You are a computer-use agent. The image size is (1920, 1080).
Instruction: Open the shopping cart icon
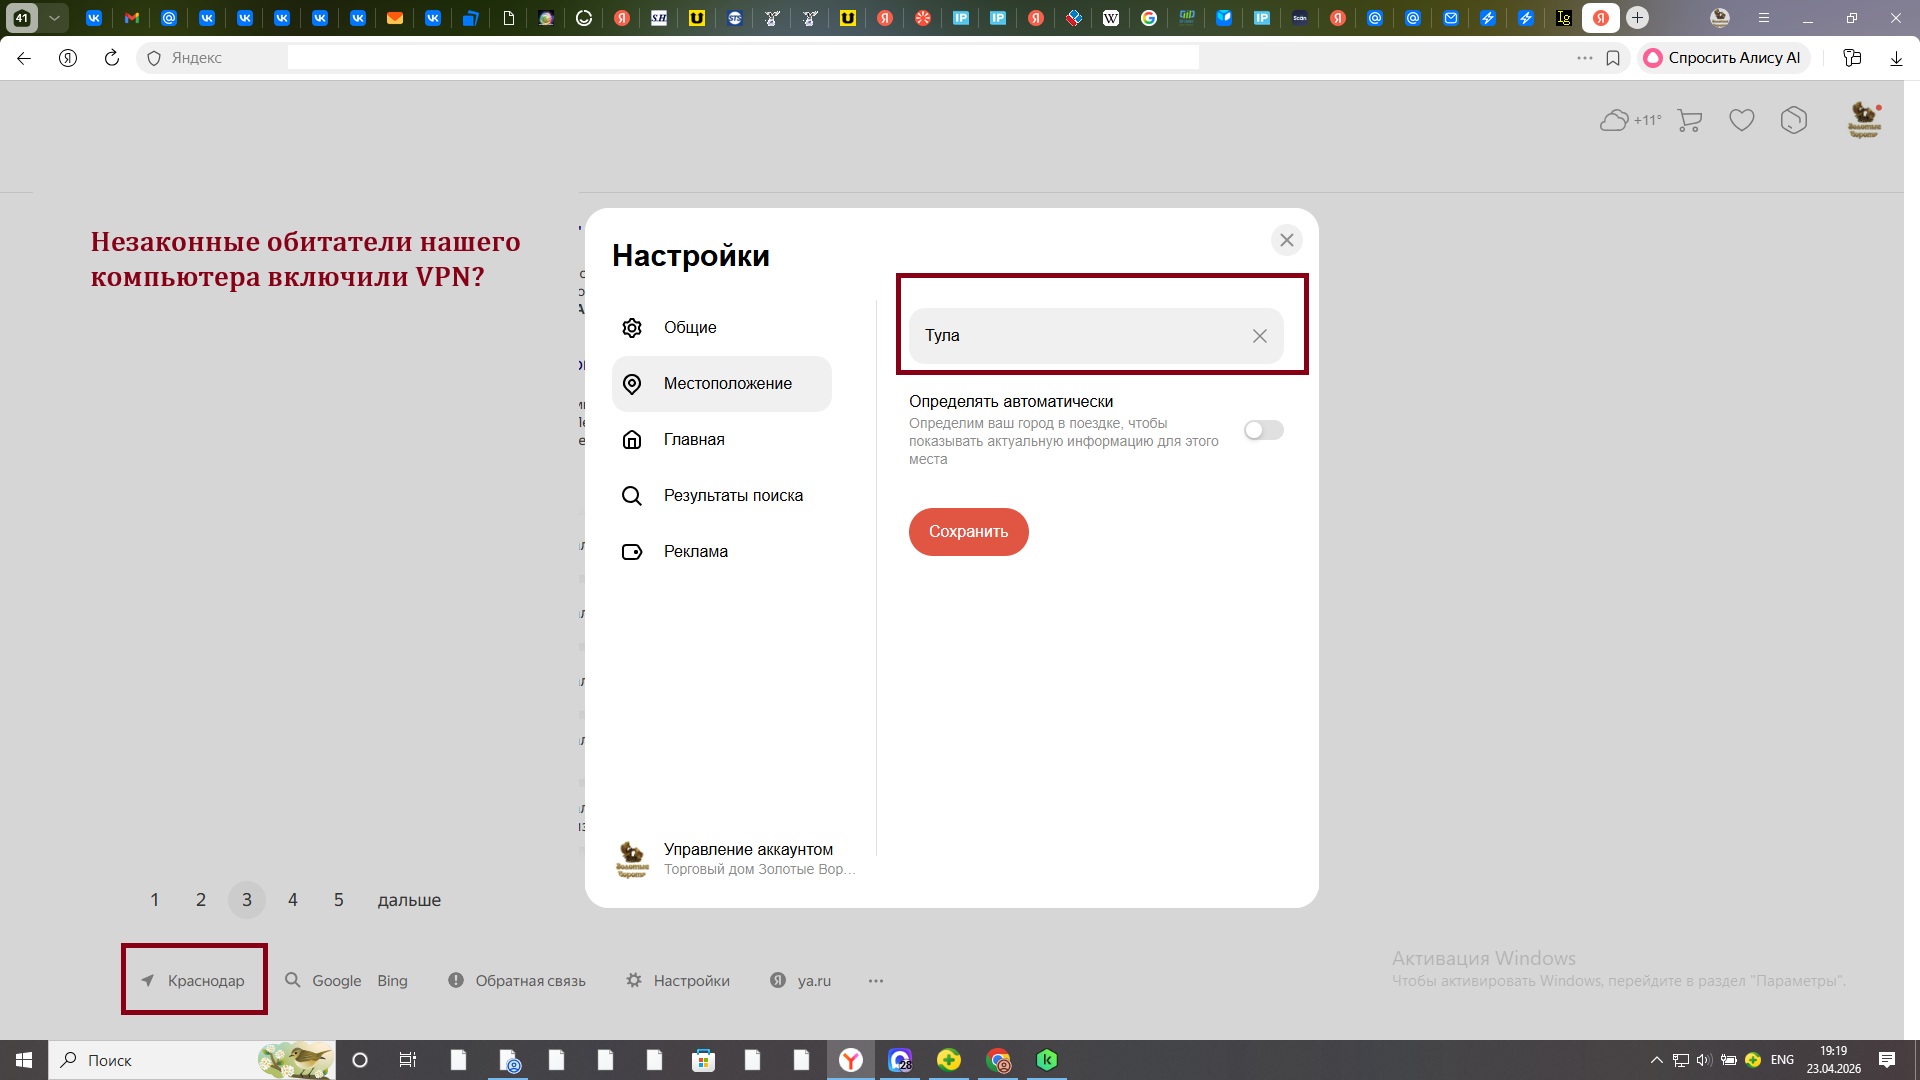point(1690,121)
